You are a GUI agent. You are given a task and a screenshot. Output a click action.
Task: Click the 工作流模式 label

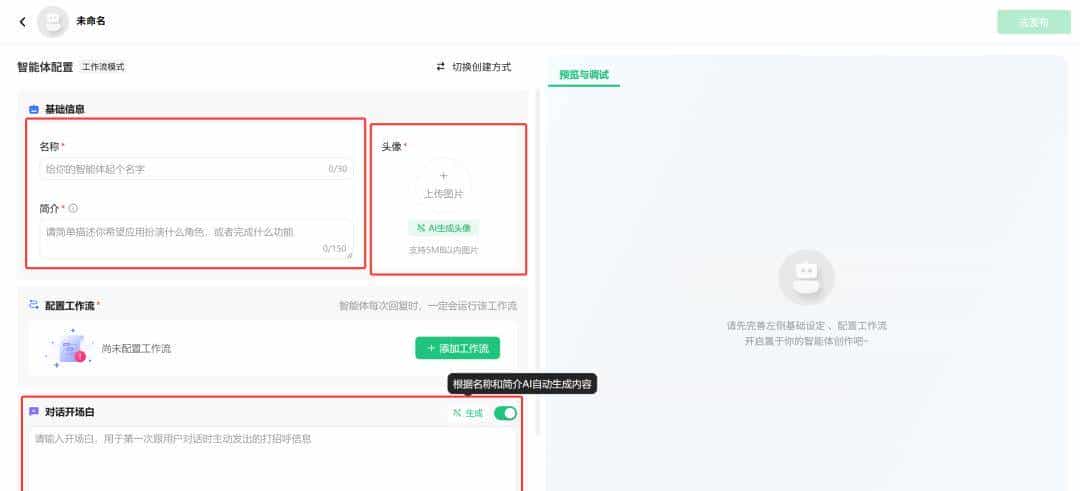(103, 67)
